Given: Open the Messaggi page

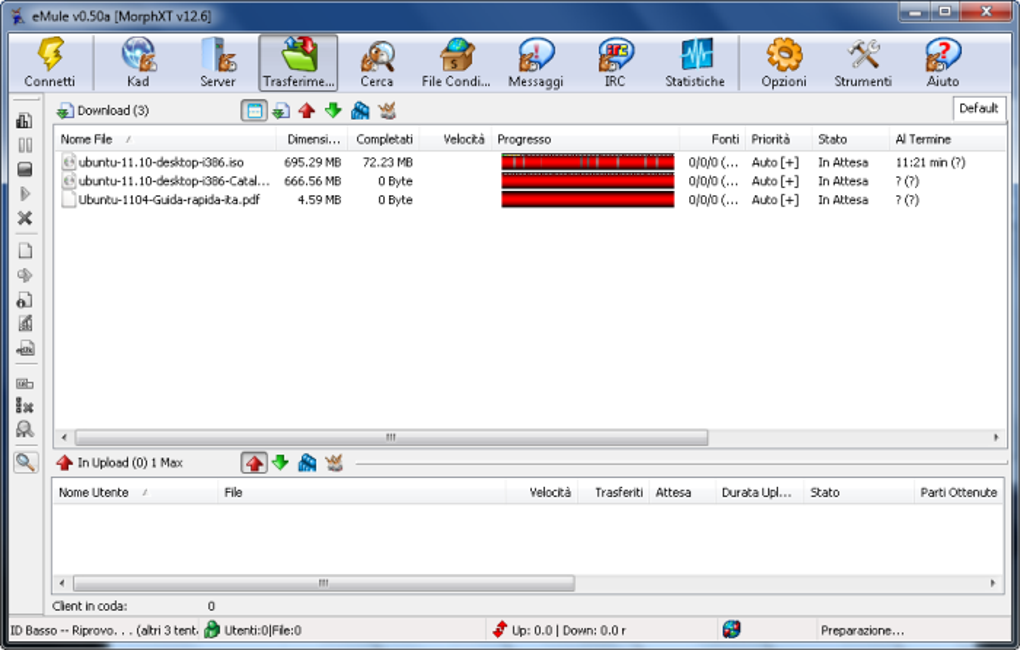Looking at the screenshot, I should click(x=535, y=62).
